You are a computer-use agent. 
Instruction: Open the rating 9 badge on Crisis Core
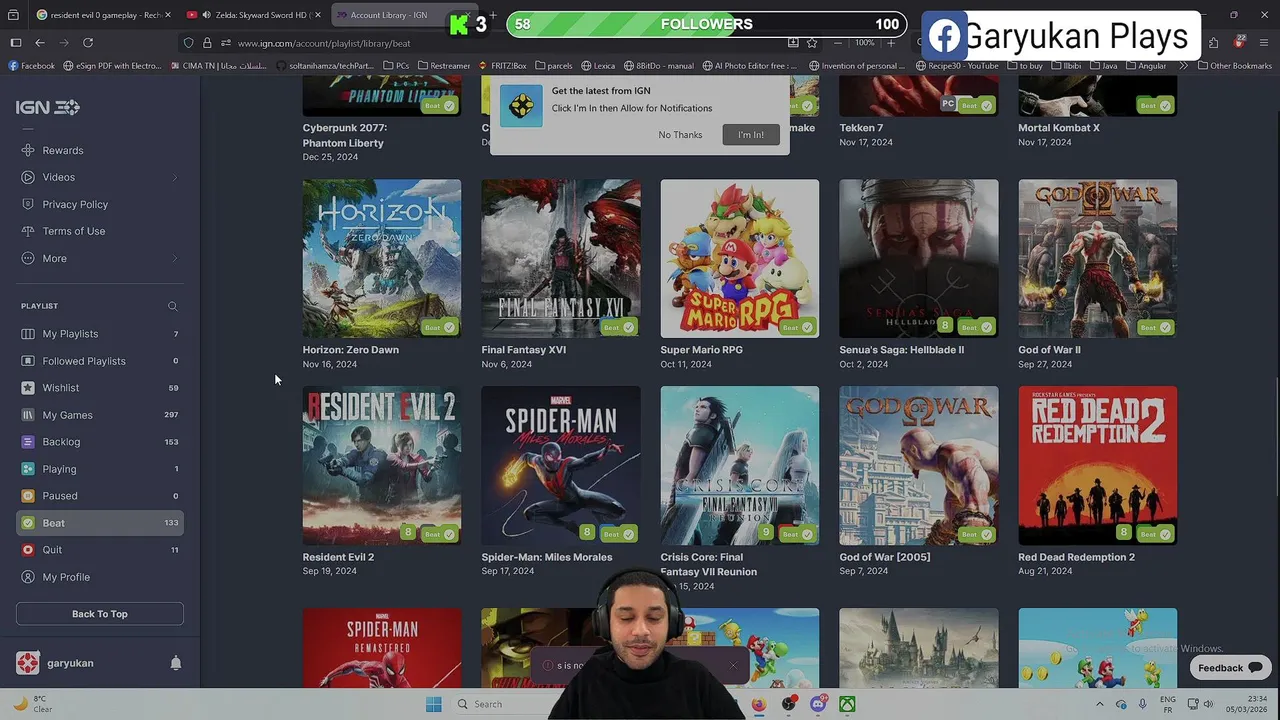pyautogui.click(x=766, y=533)
